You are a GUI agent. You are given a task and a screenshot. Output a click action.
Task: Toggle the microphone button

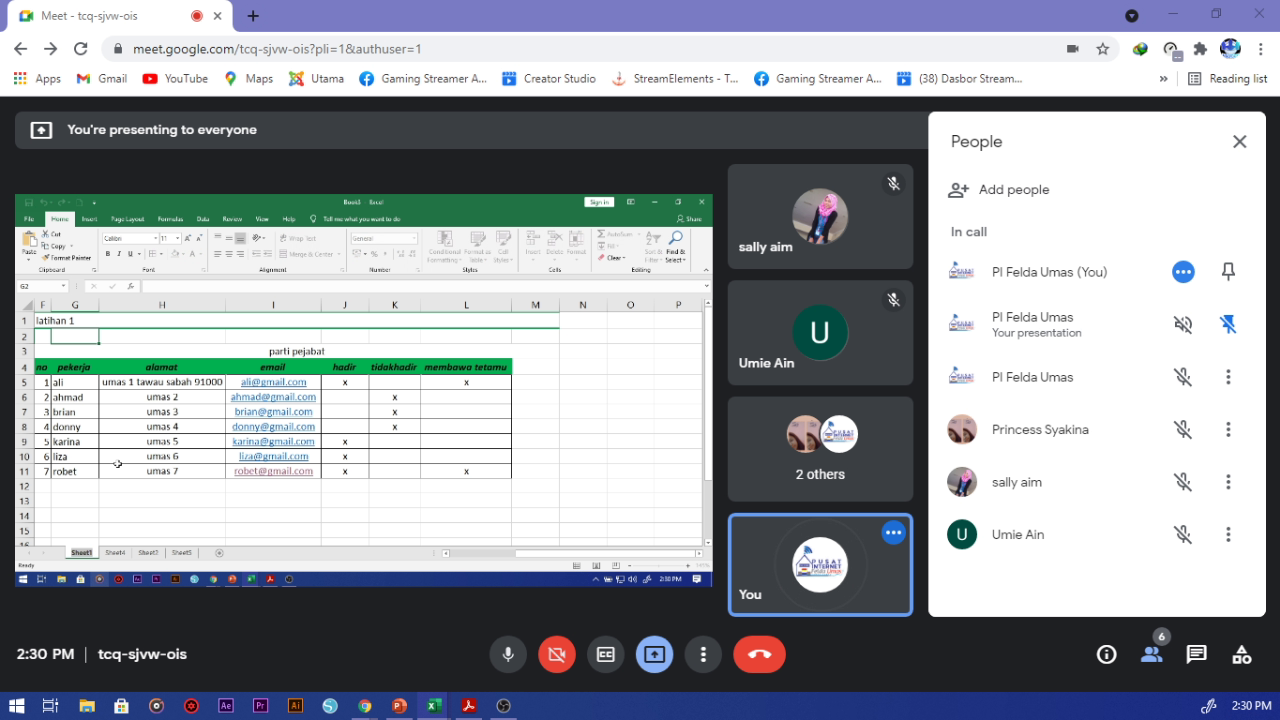click(x=508, y=654)
